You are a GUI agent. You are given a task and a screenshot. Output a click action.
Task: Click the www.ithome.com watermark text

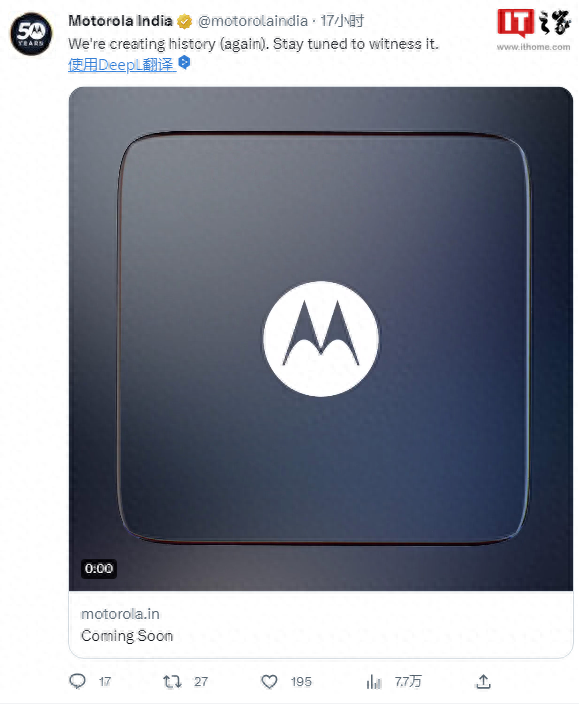(x=534, y=47)
